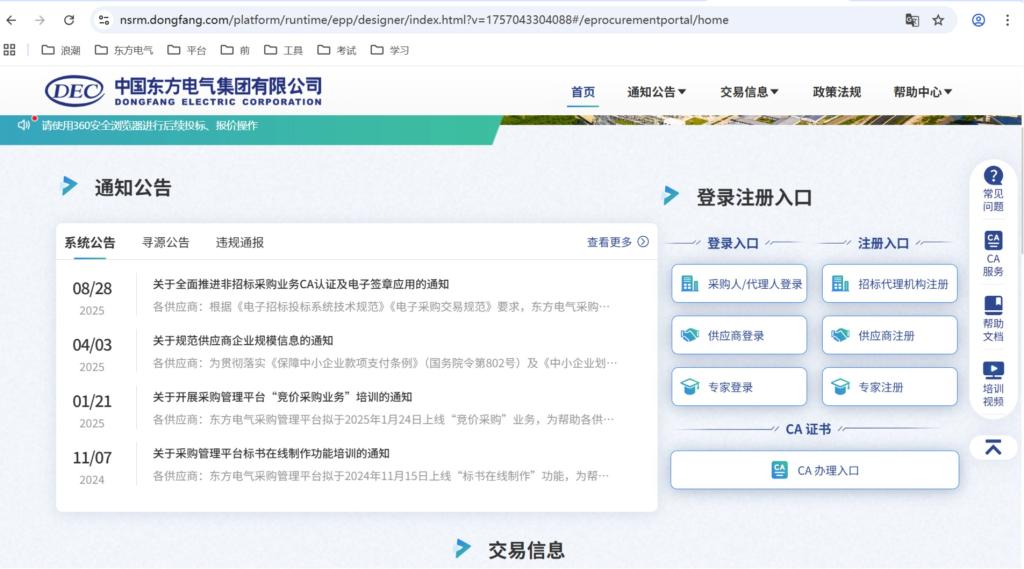
Task: Expand the 帮助中心 navigation dropdown
Action: tap(922, 92)
